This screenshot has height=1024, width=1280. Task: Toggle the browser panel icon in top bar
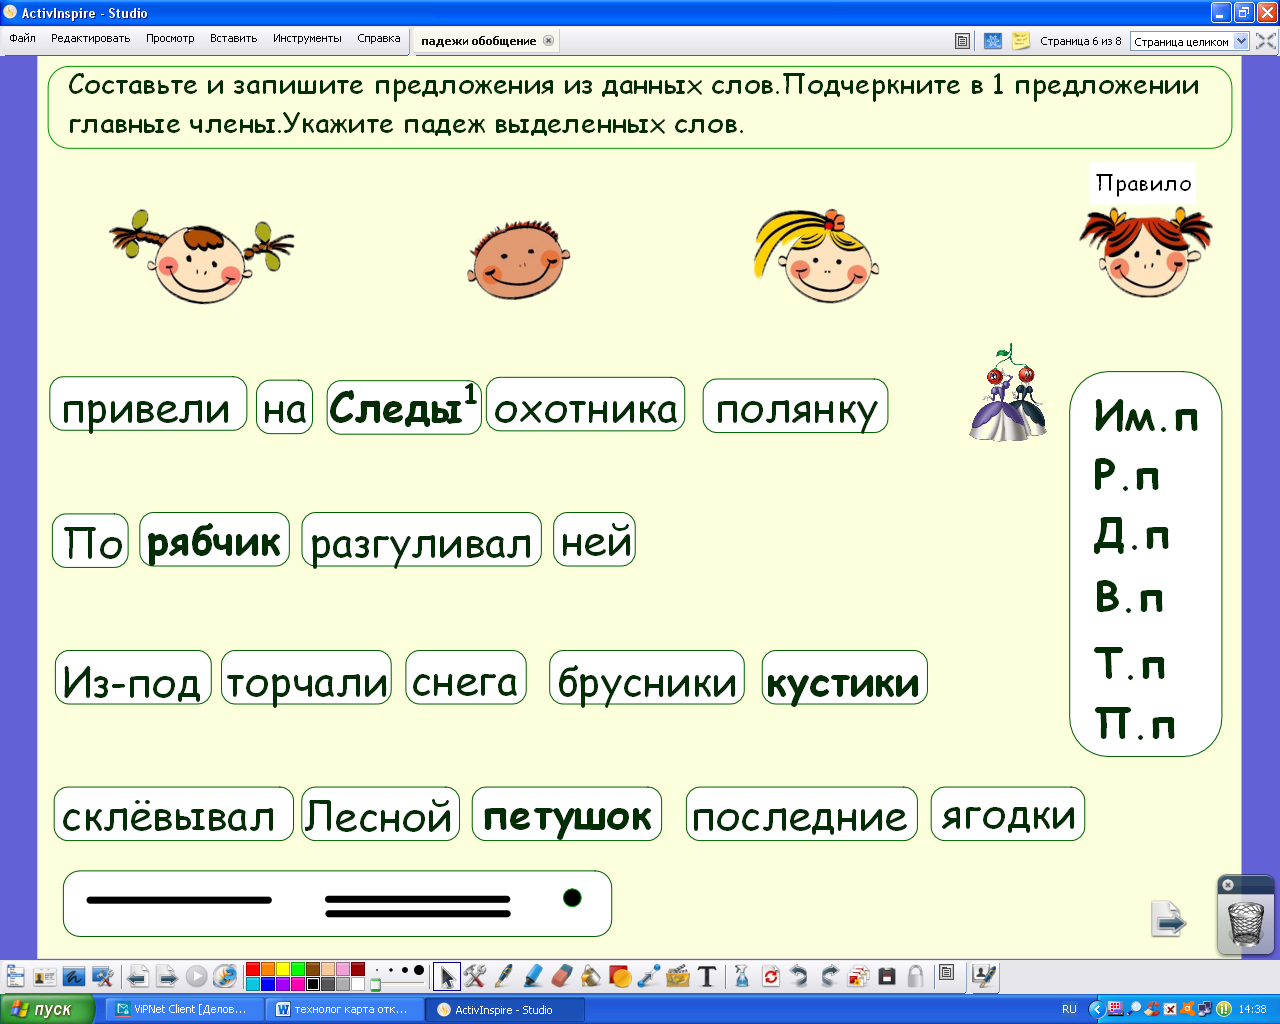pyautogui.click(x=962, y=41)
